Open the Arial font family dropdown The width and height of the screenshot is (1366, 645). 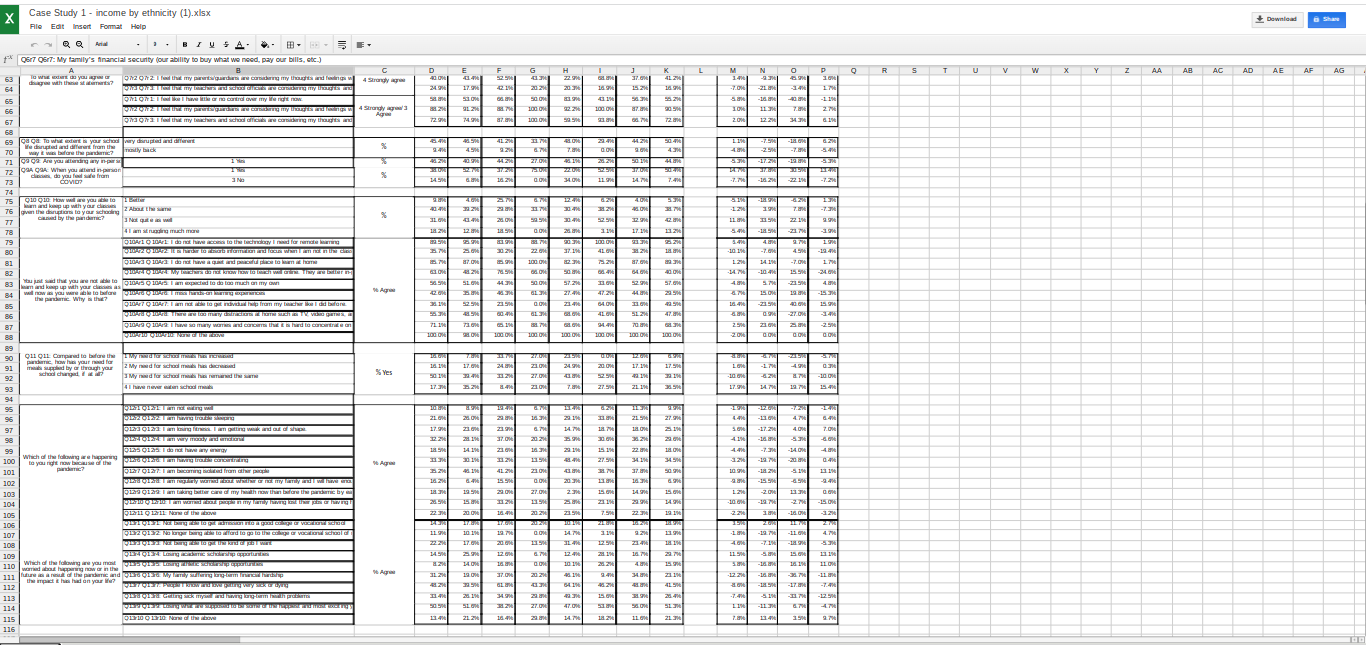point(117,44)
